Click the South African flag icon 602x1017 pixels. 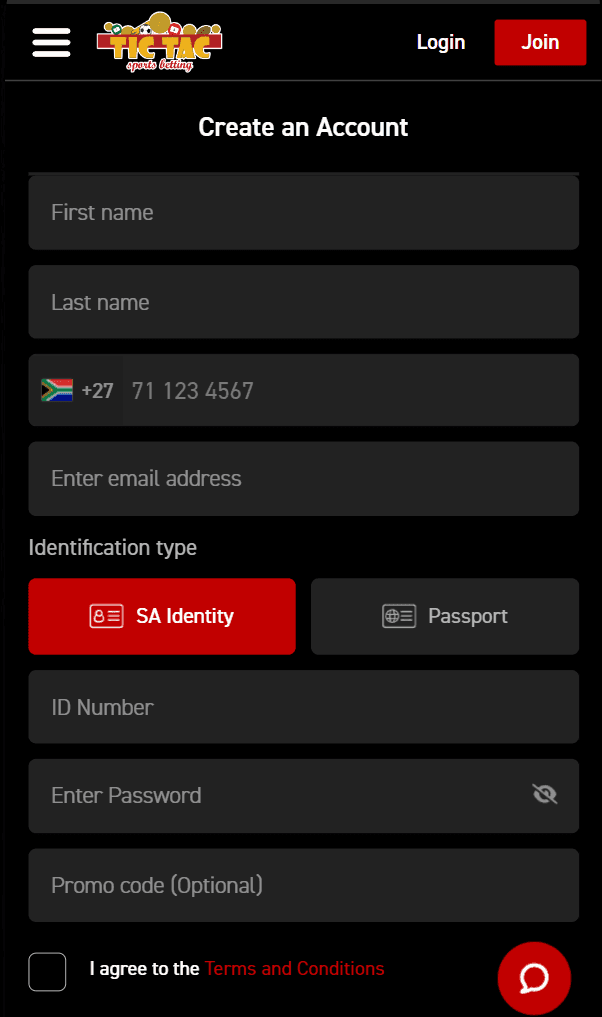[57, 390]
